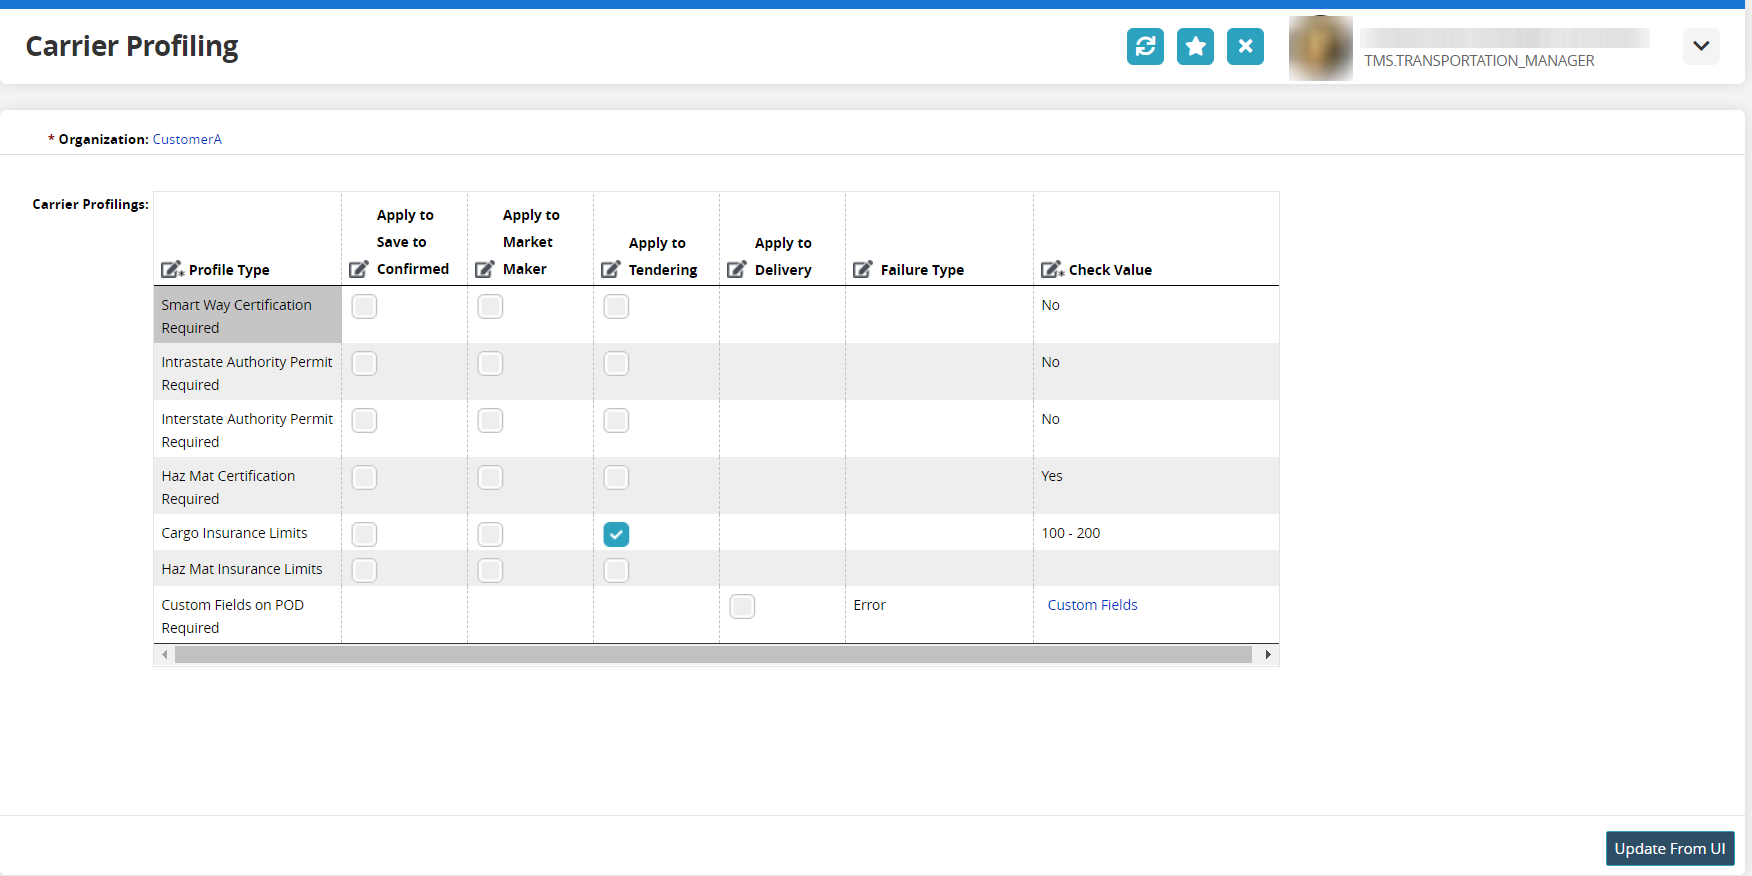Click edit icon for Market Maker column

(x=485, y=269)
